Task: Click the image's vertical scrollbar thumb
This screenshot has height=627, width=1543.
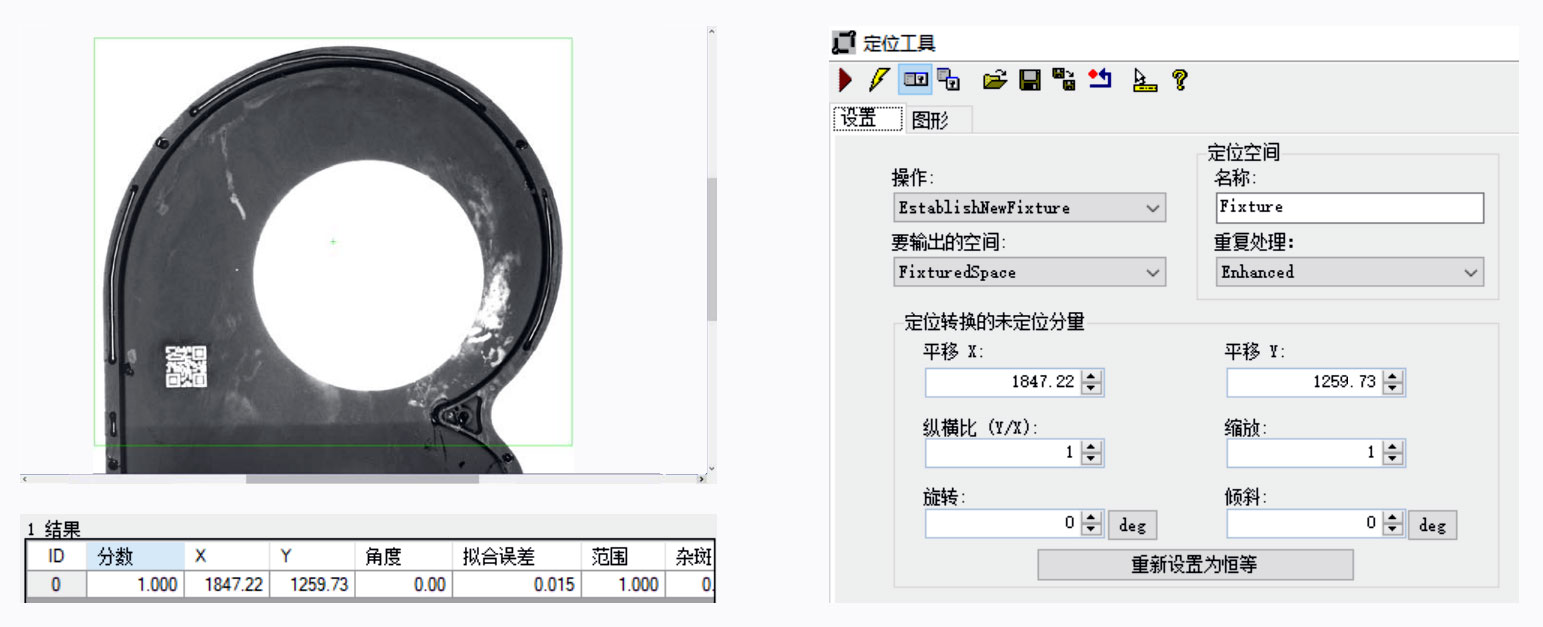Action: [x=712, y=250]
